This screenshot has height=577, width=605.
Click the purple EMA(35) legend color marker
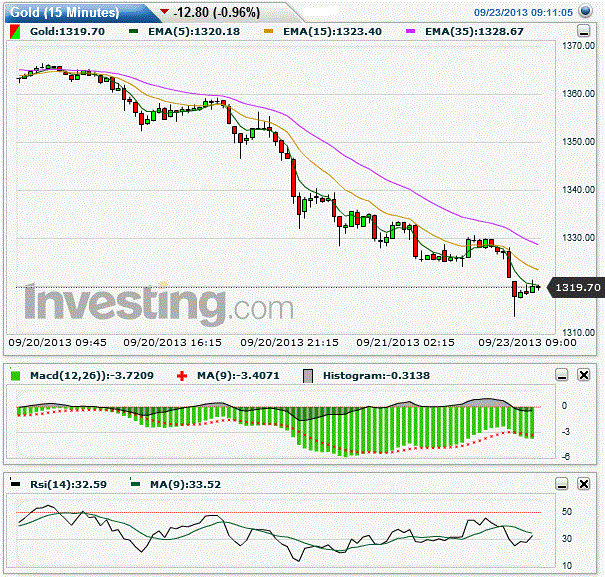pyautogui.click(x=411, y=31)
